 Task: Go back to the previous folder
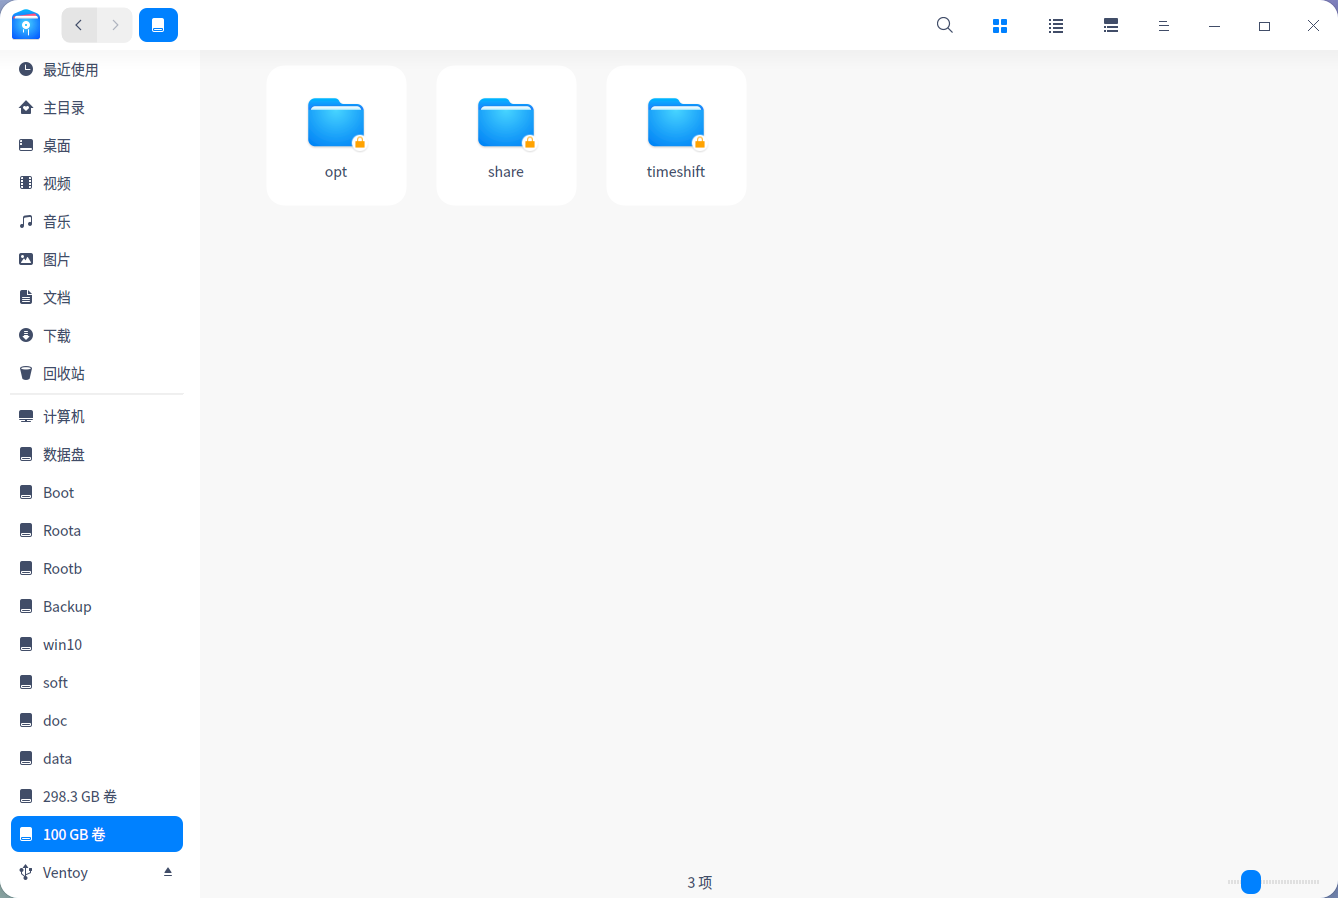(79, 25)
